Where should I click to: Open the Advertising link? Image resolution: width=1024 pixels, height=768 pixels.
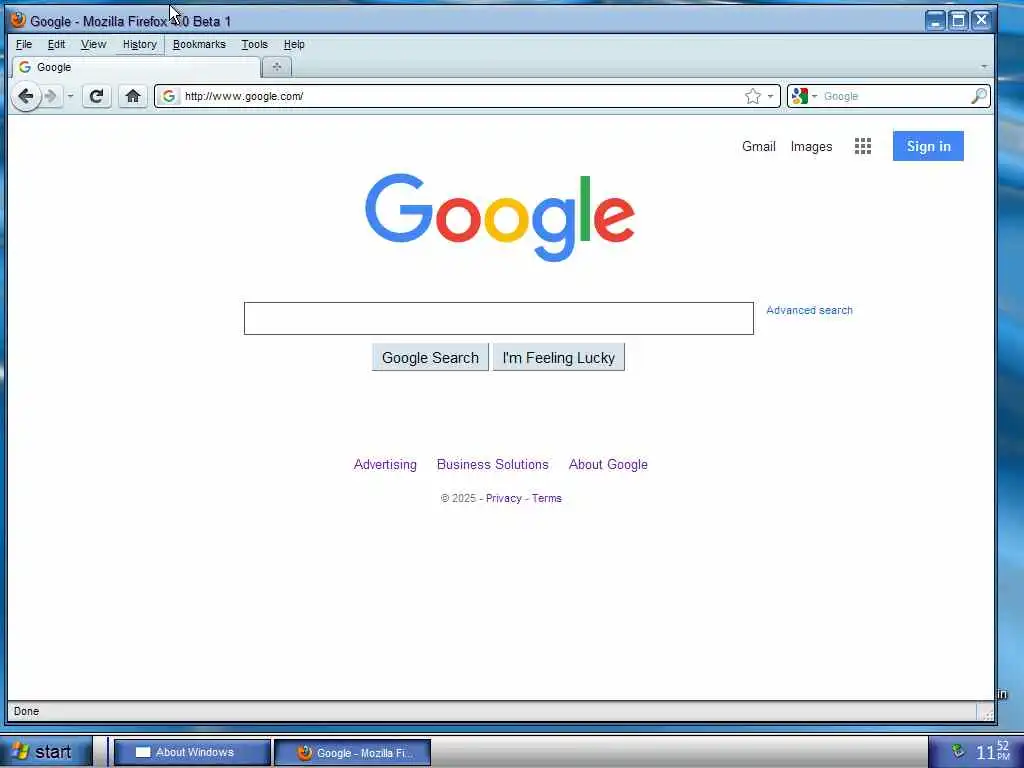pyautogui.click(x=385, y=464)
